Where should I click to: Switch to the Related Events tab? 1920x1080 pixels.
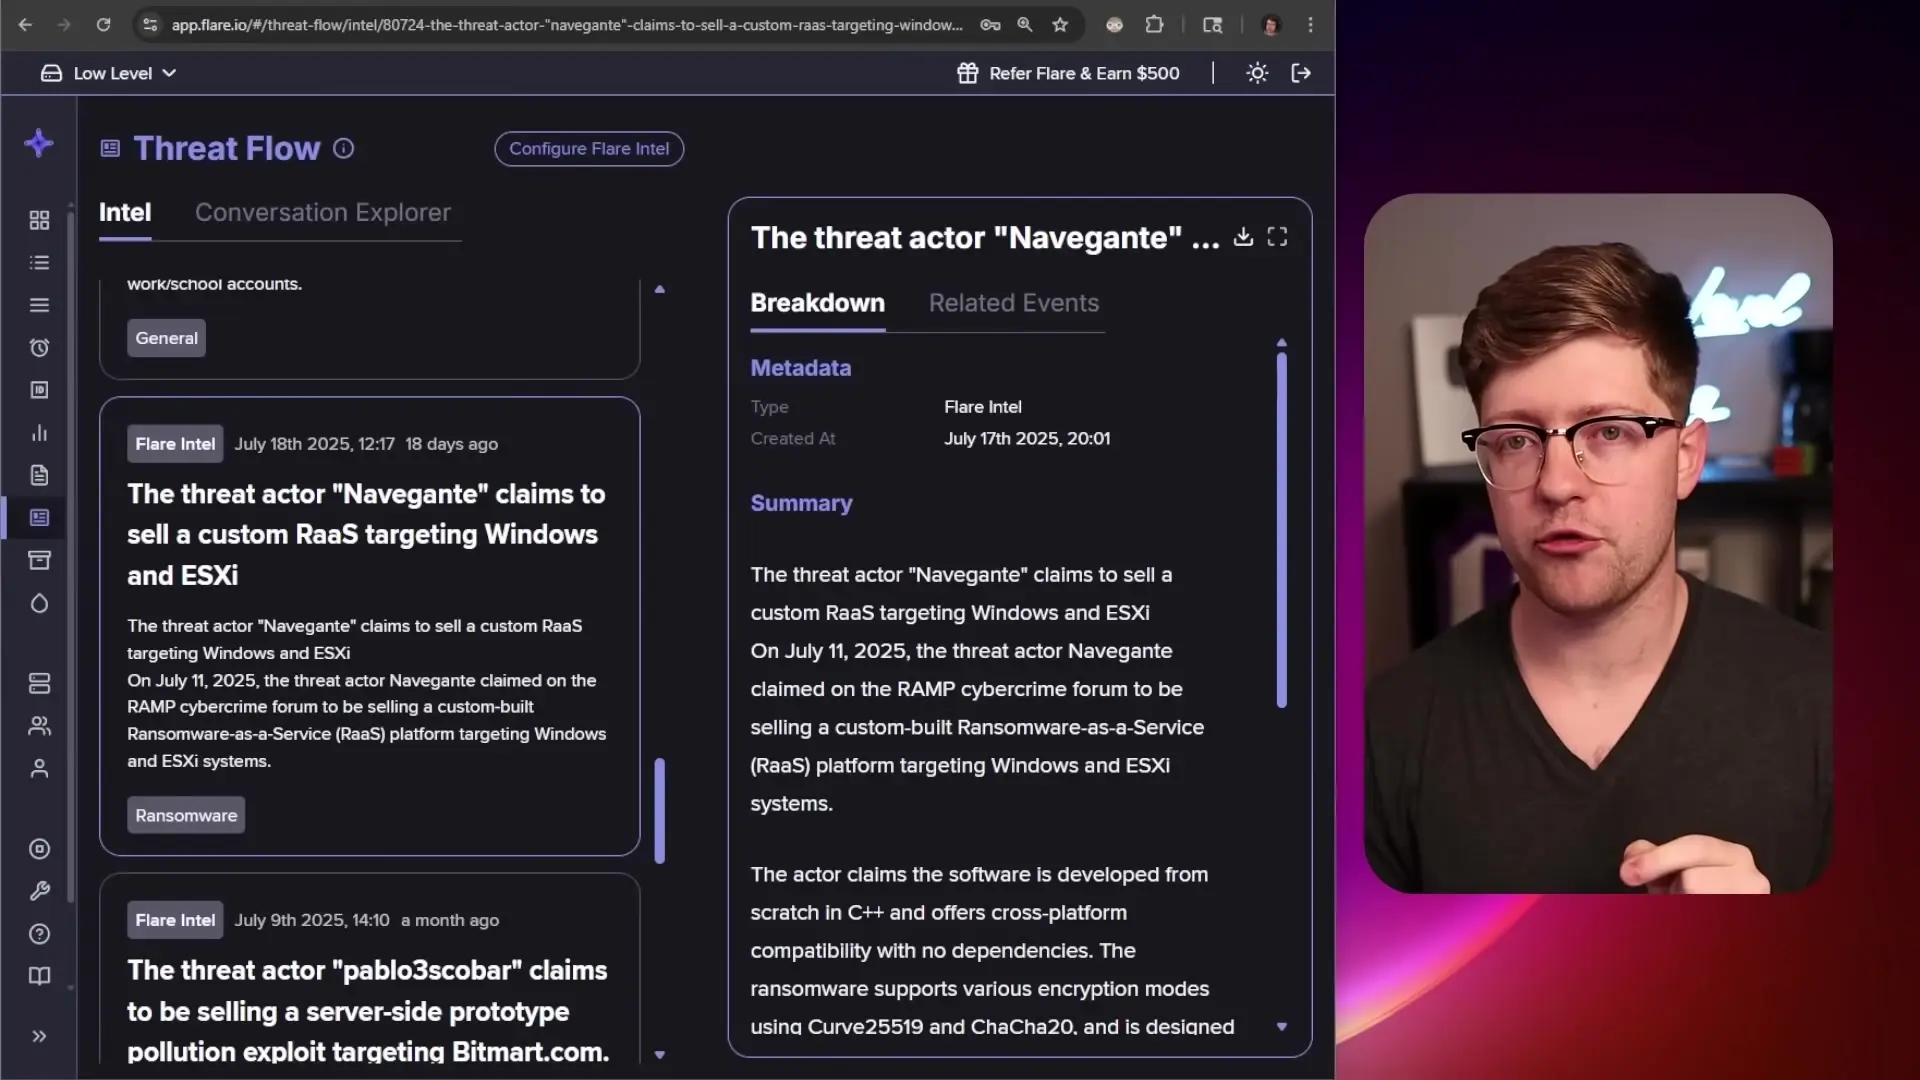1013,303
